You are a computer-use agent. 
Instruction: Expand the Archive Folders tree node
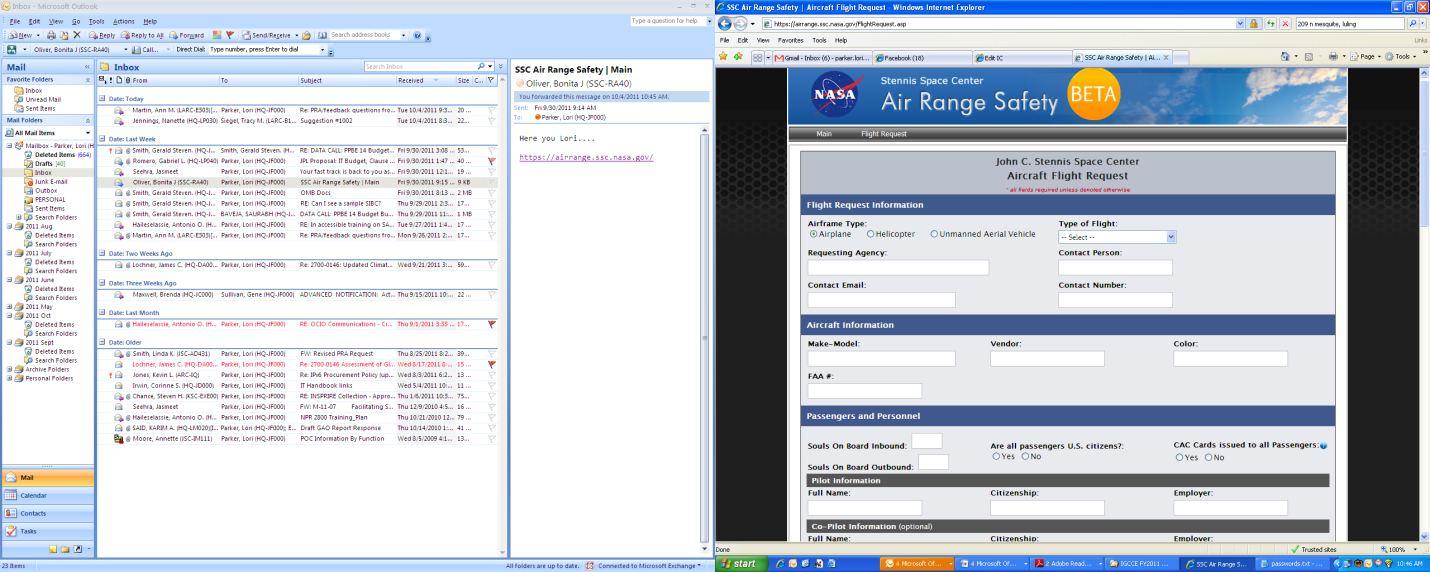(10, 369)
